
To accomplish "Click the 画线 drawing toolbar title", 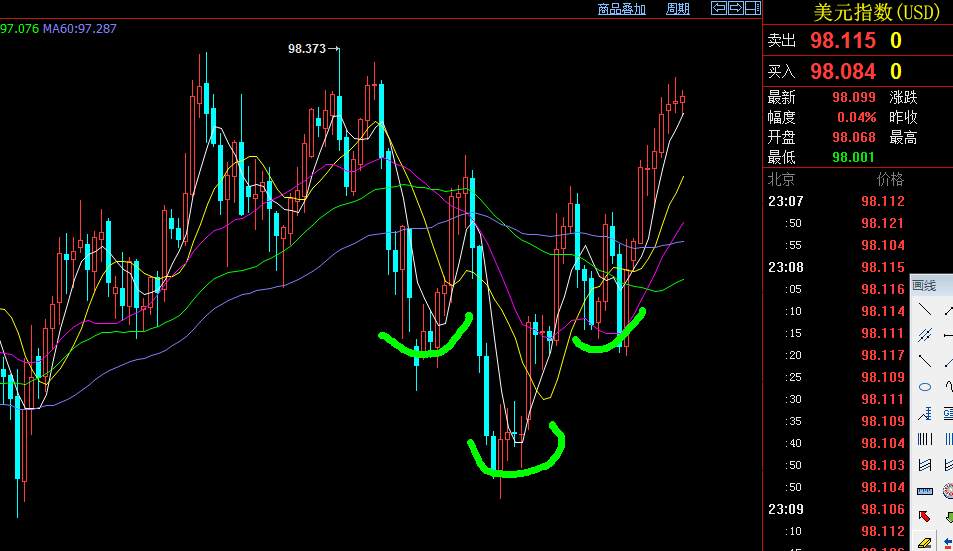I will click(x=924, y=285).
